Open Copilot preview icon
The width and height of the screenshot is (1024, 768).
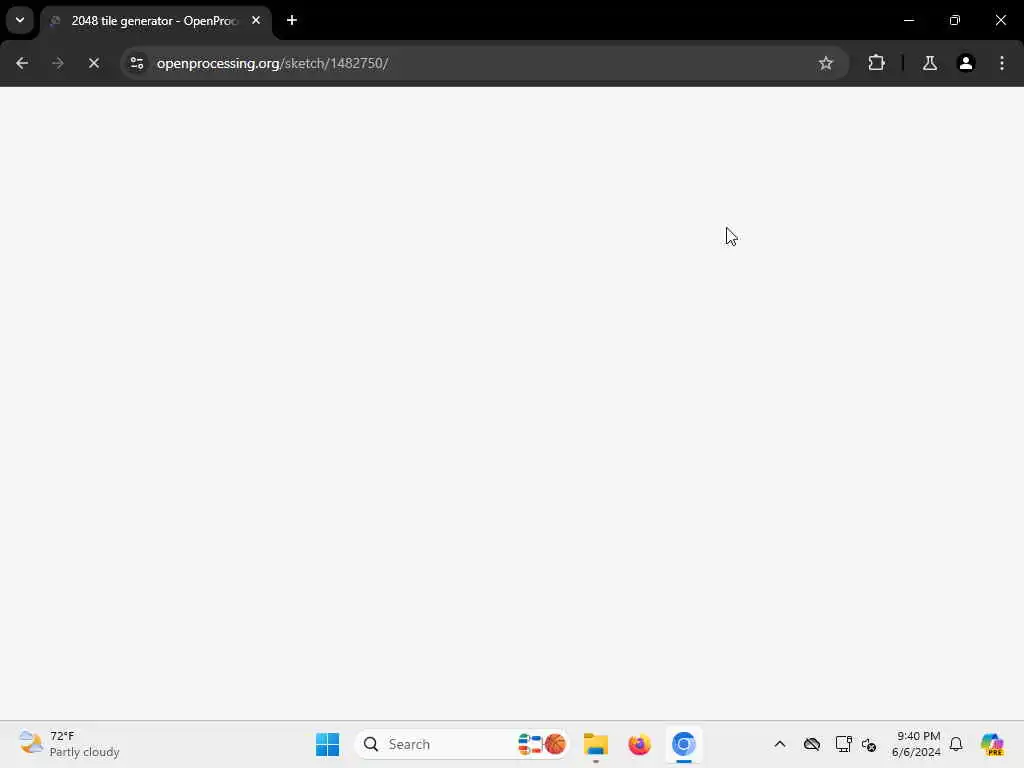[x=992, y=744]
